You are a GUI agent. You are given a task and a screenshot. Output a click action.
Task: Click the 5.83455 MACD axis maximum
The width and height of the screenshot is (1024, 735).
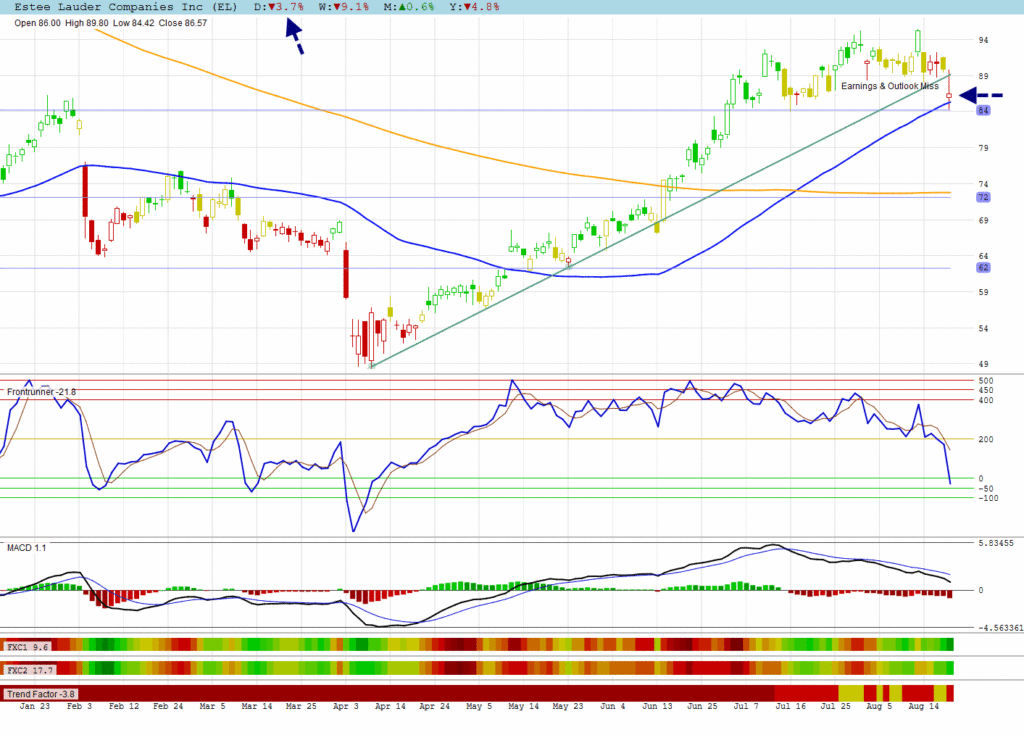point(996,544)
